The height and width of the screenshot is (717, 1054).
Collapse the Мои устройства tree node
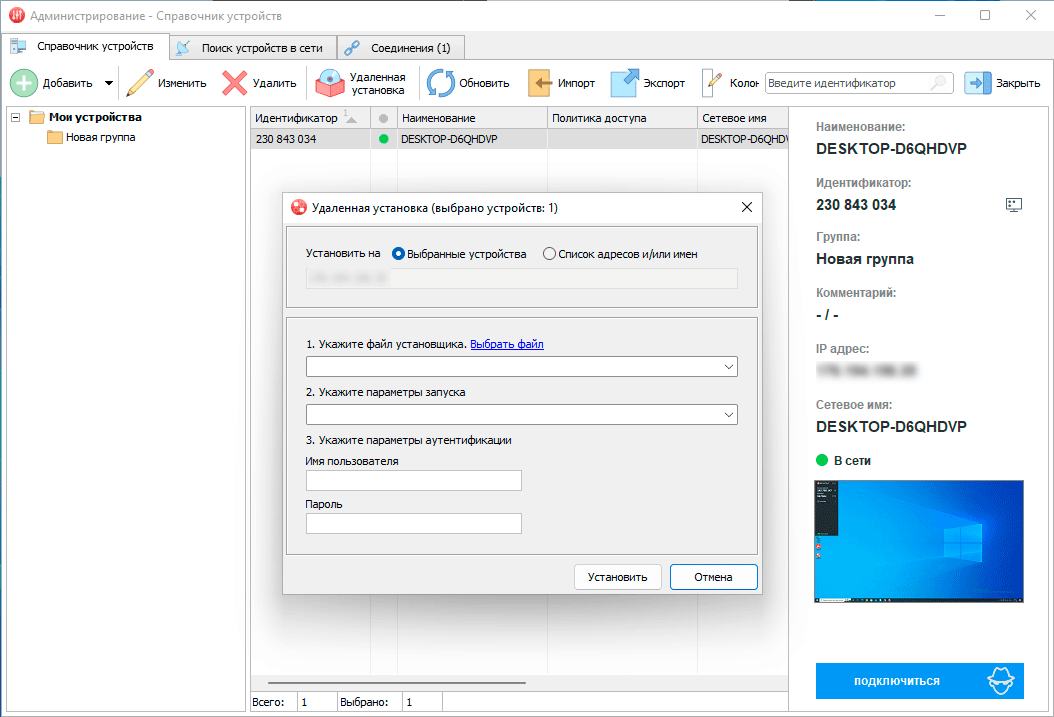pos(15,118)
